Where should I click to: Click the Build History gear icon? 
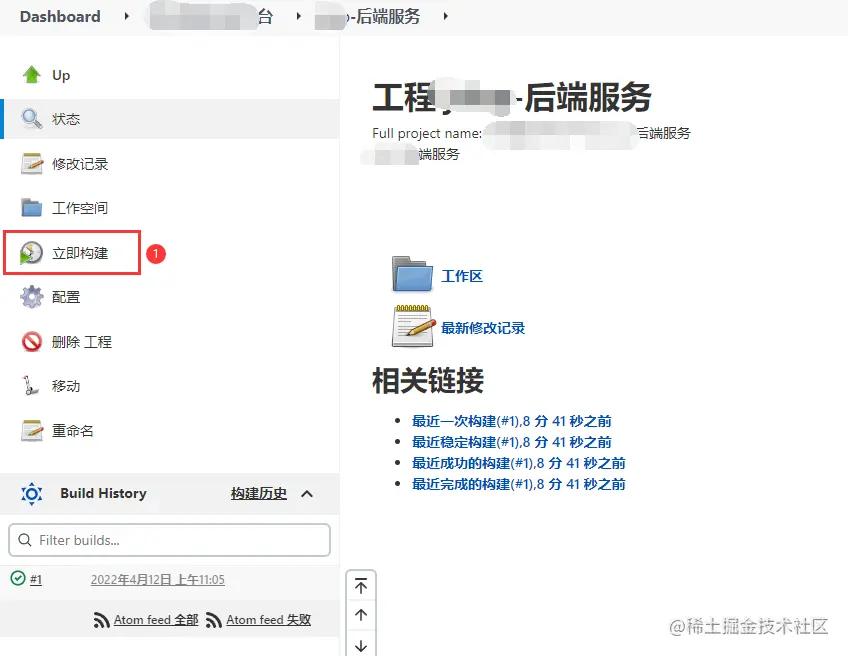31,493
